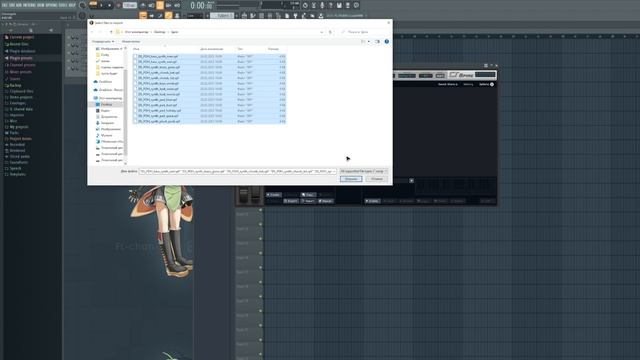This screenshot has width=640, height=360.
Task: Select Музыка in the navigation pane
Action: (107, 135)
